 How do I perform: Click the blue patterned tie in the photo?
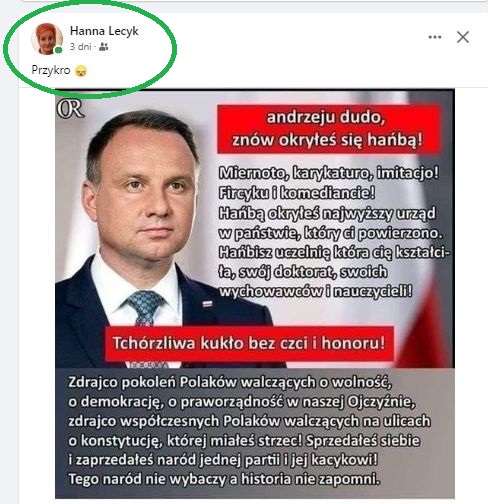[145, 307]
